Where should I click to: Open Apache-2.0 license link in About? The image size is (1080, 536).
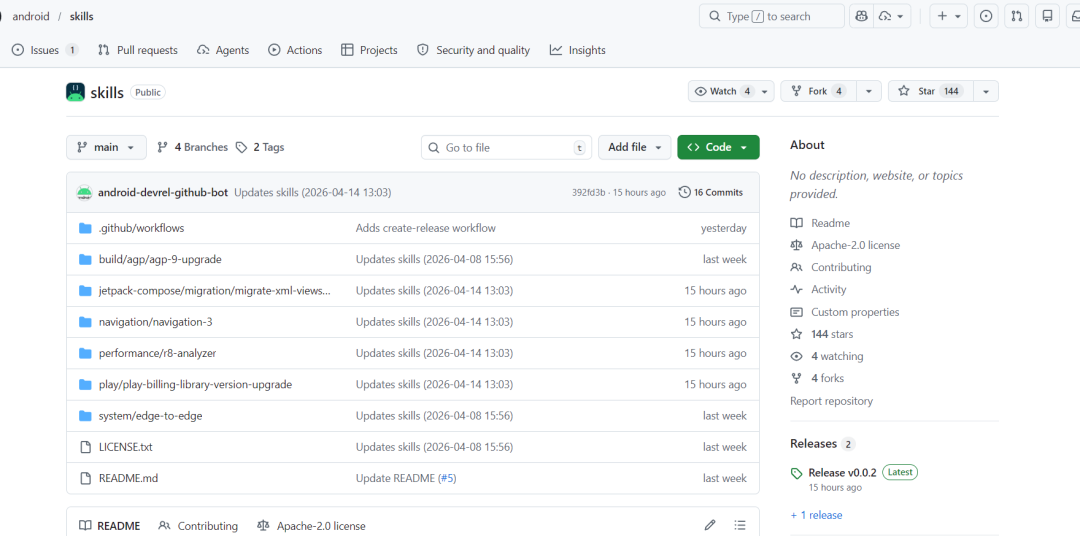tap(845, 245)
